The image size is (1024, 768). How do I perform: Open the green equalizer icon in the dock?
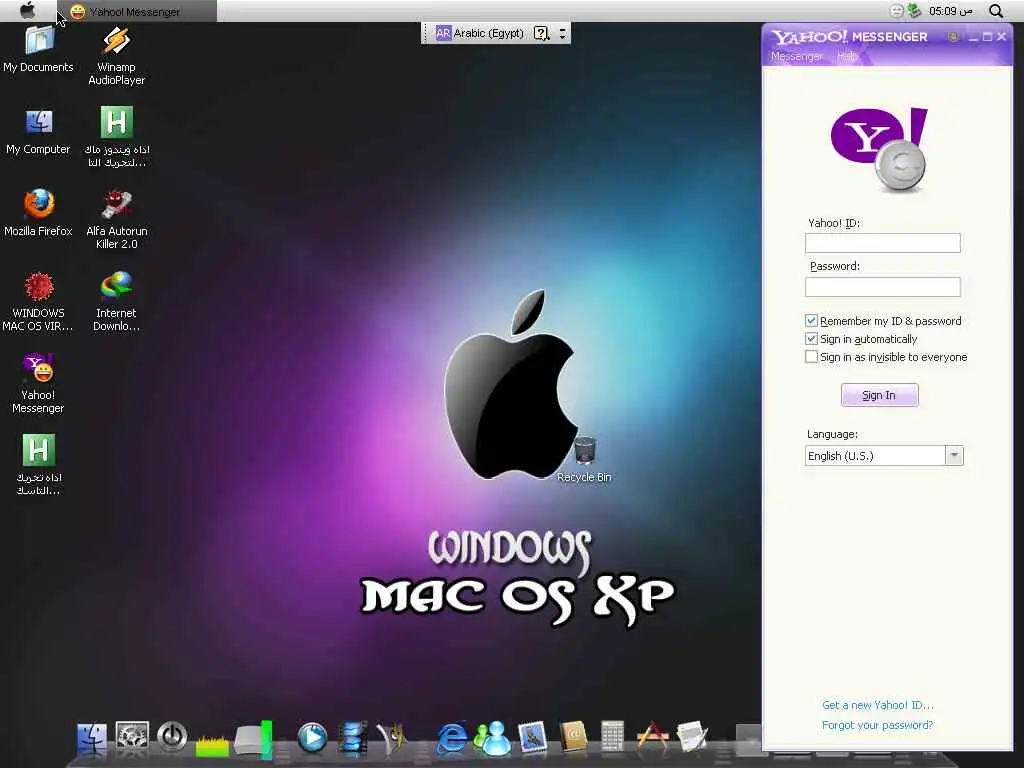pos(212,745)
